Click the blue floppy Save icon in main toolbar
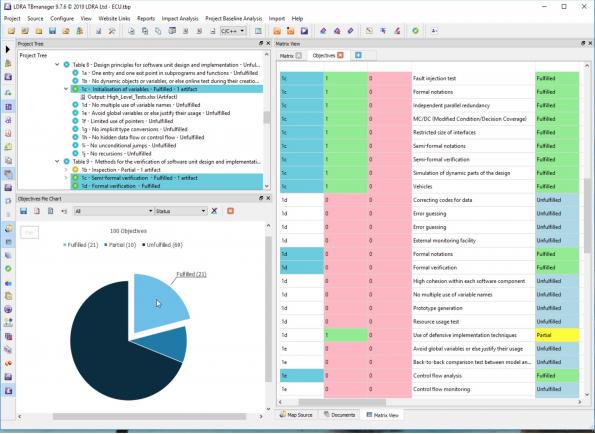The width and height of the screenshot is (595, 434). pos(52,31)
